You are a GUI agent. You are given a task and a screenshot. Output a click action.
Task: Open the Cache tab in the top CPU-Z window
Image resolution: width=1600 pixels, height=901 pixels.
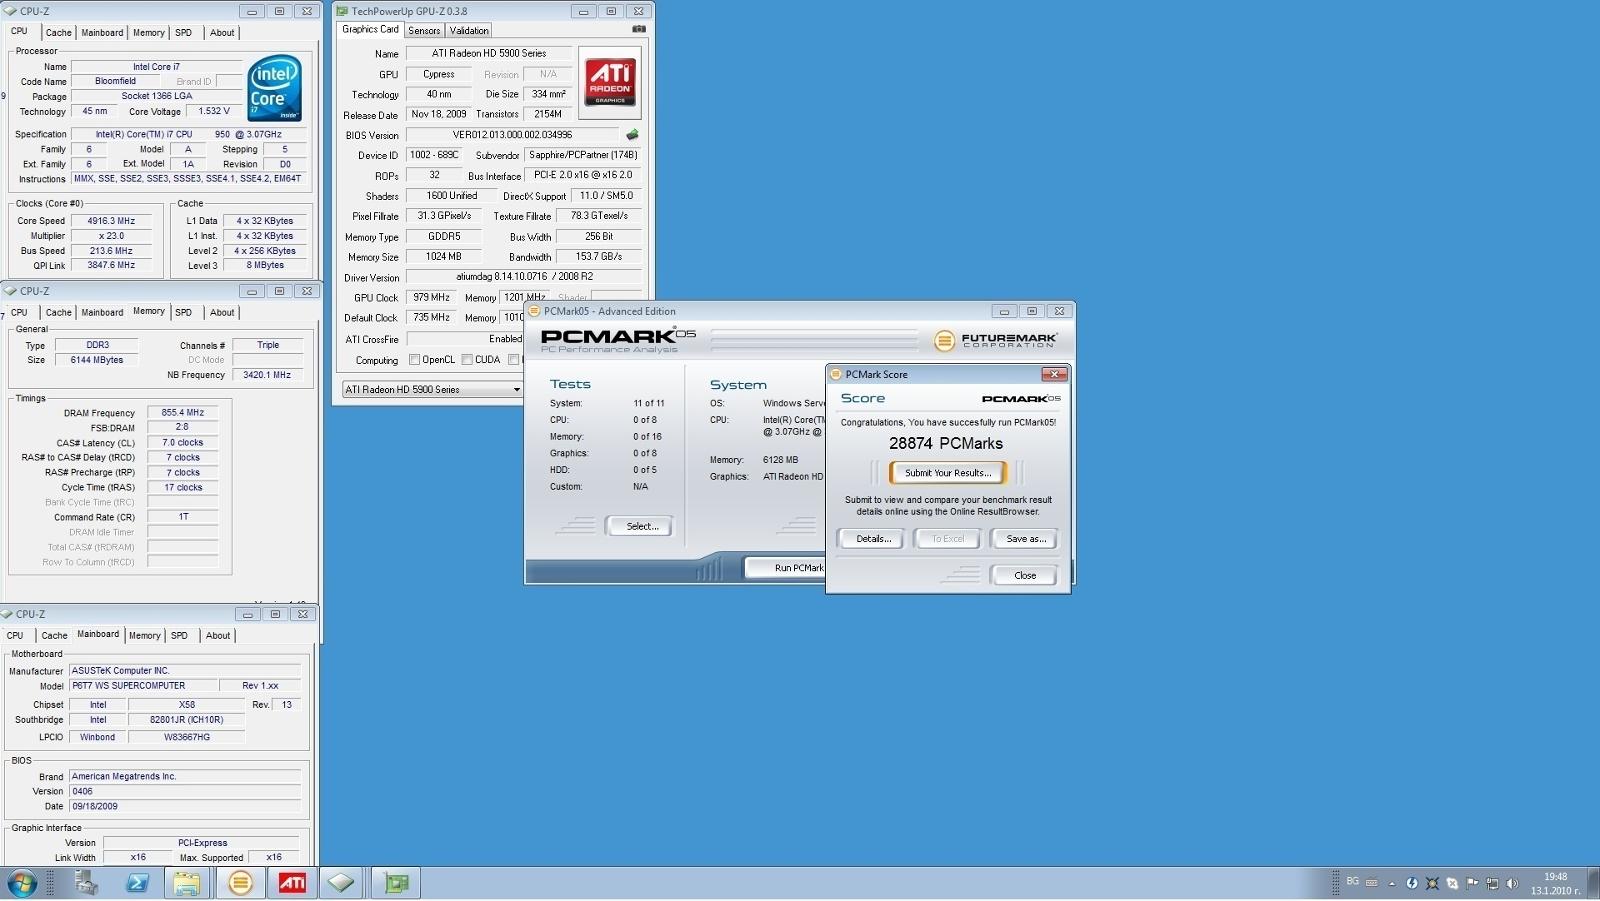(x=59, y=33)
